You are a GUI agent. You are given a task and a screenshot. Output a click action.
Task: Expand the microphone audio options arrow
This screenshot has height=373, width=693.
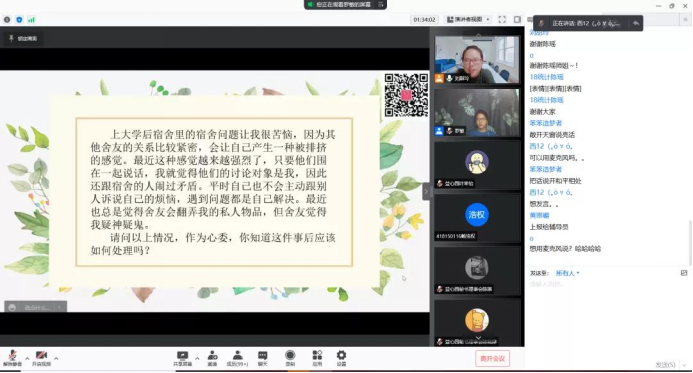point(27,358)
